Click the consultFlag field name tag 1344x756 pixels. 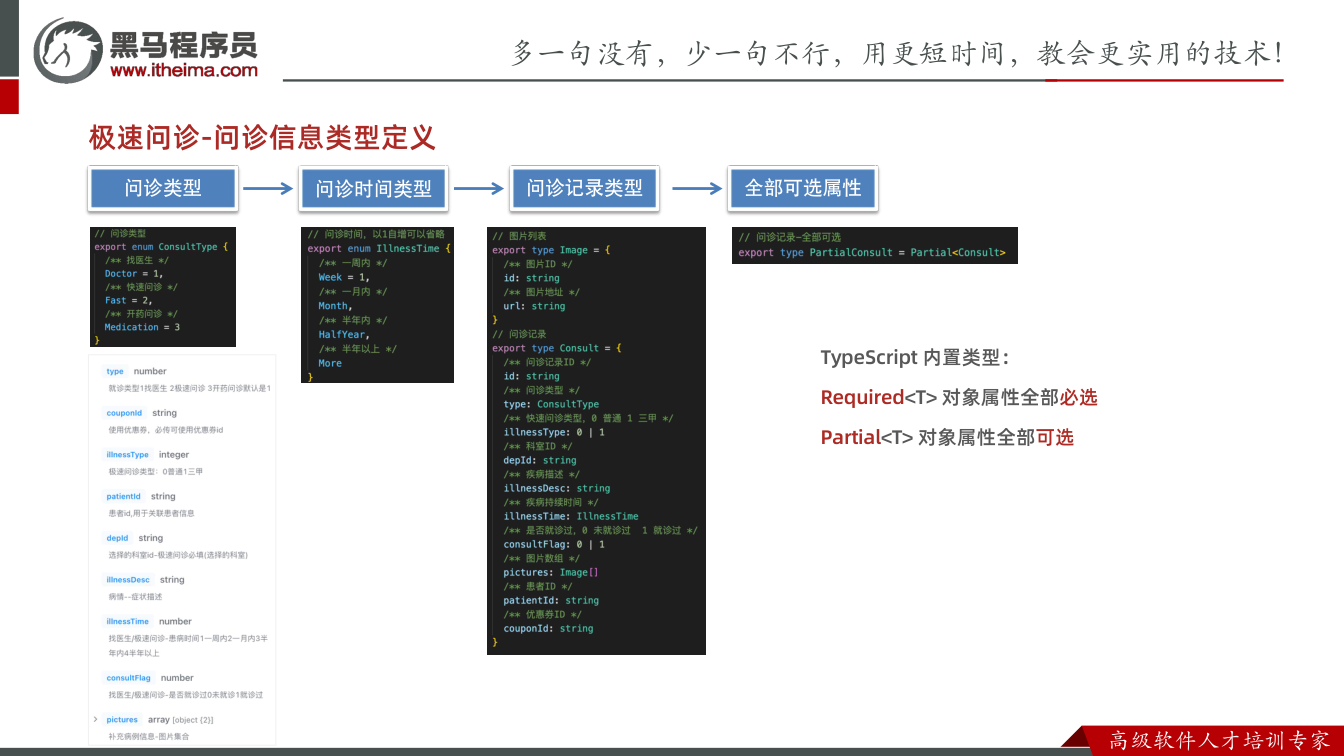point(129,678)
